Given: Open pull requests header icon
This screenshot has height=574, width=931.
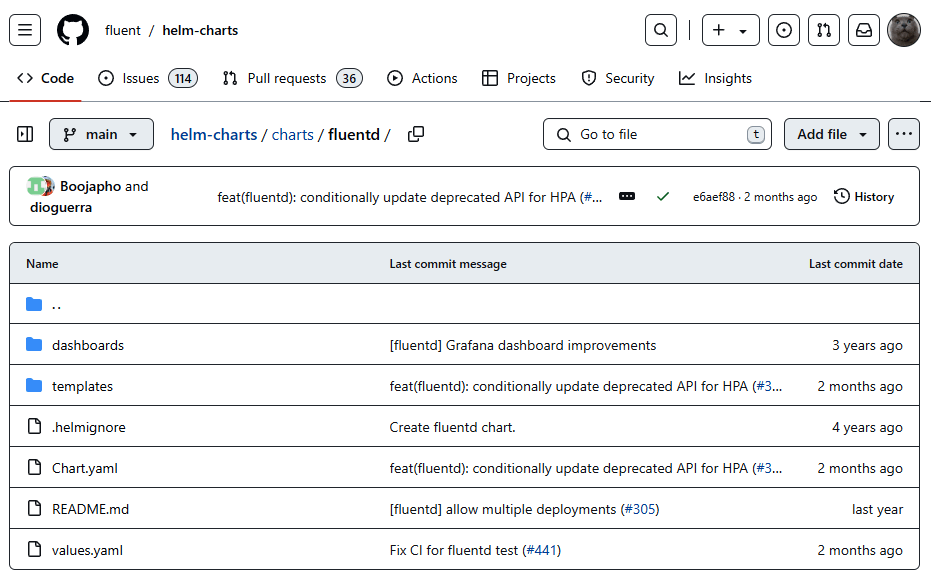Looking at the screenshot, I should click(x=824, y=30).
